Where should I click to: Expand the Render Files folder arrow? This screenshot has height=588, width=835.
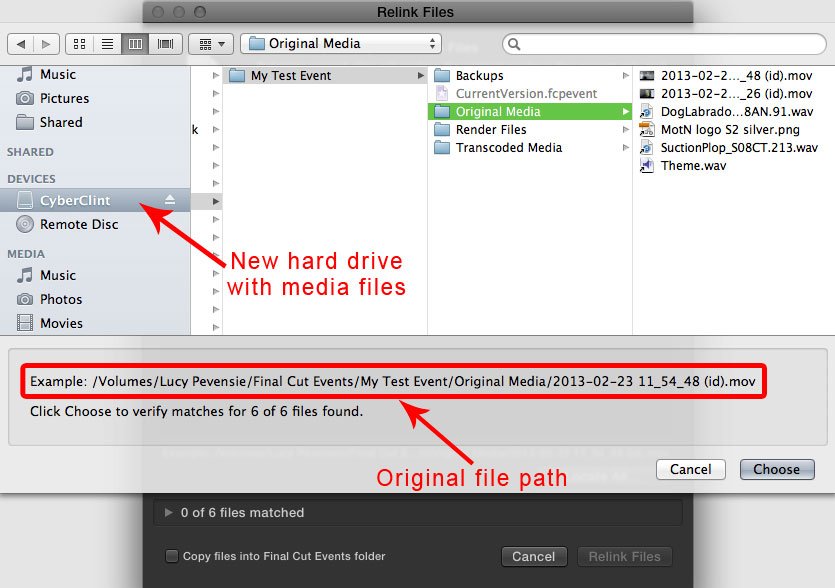(x=626, y=129)
